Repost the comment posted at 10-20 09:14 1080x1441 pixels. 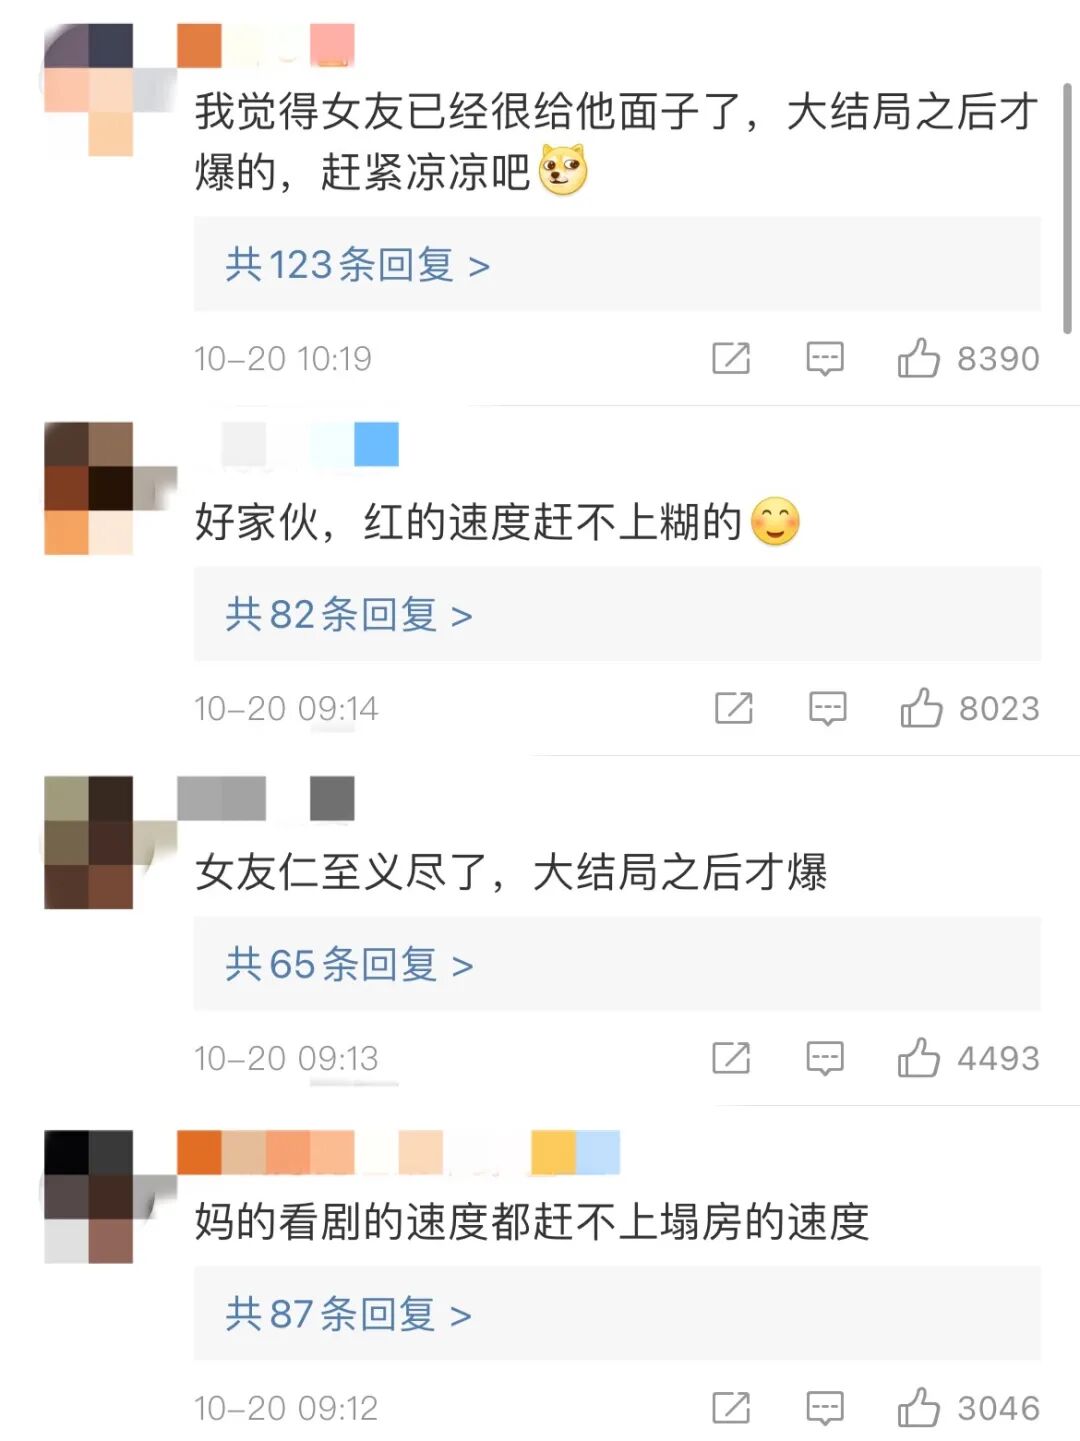[734, 708]
